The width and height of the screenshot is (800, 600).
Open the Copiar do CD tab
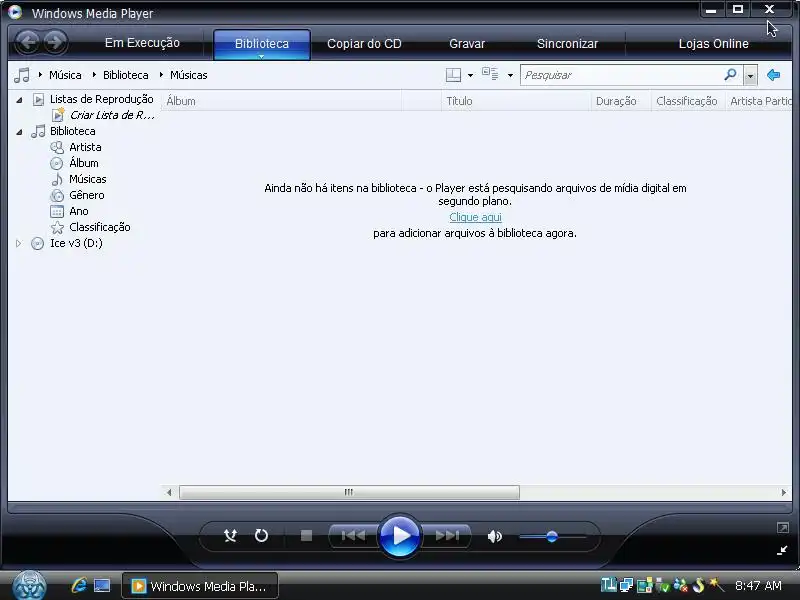pyautogui.click(x=364, y=44)
